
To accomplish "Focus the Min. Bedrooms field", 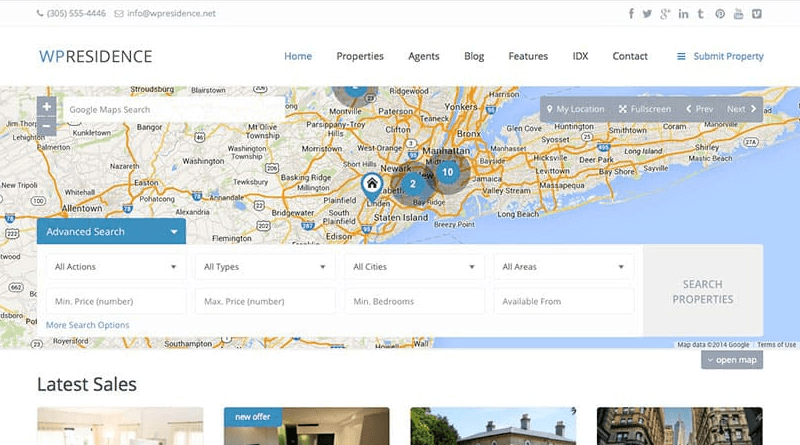I will tap(414, 302).
